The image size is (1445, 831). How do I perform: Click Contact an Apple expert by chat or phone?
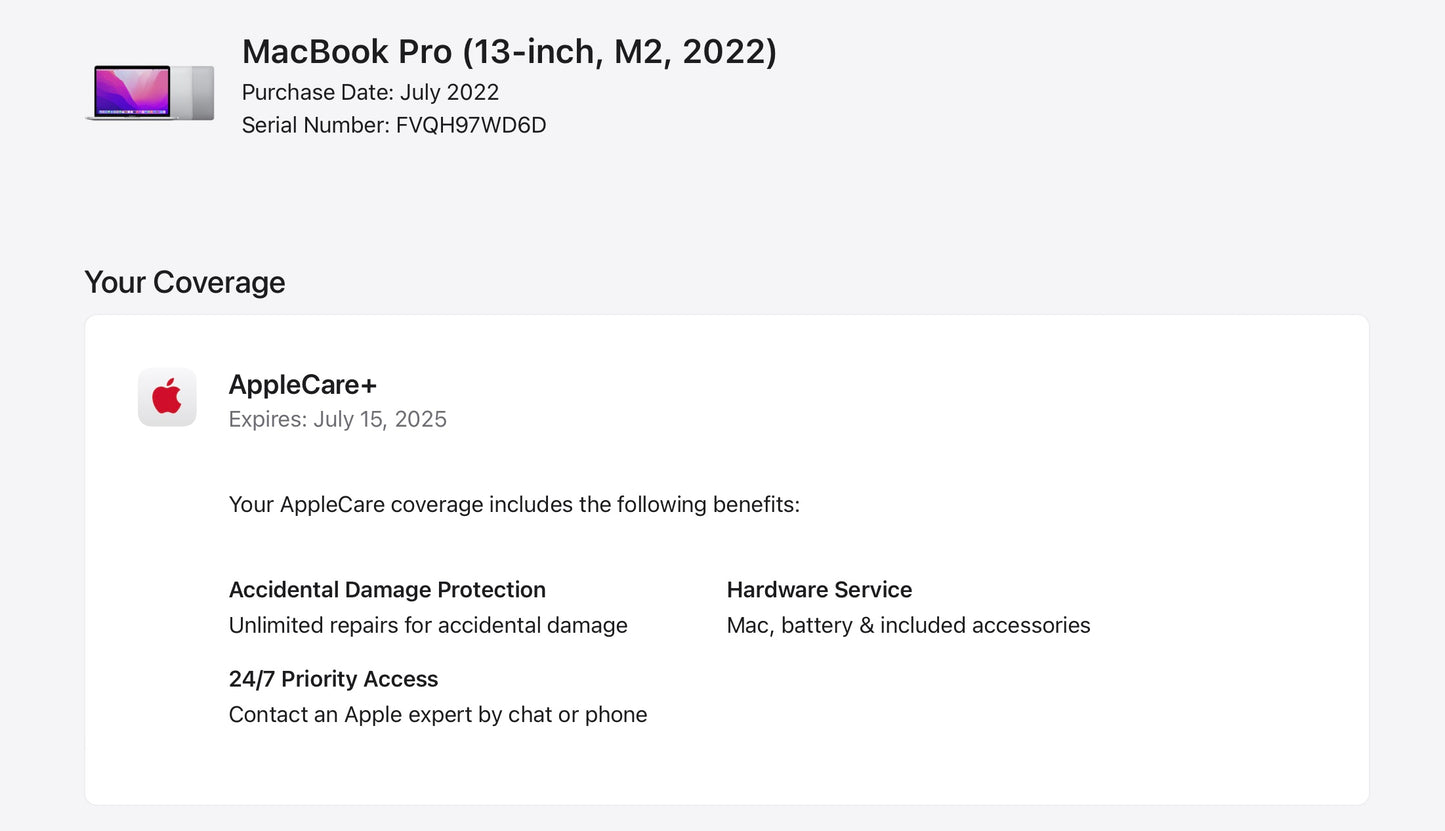pos(438,715)
